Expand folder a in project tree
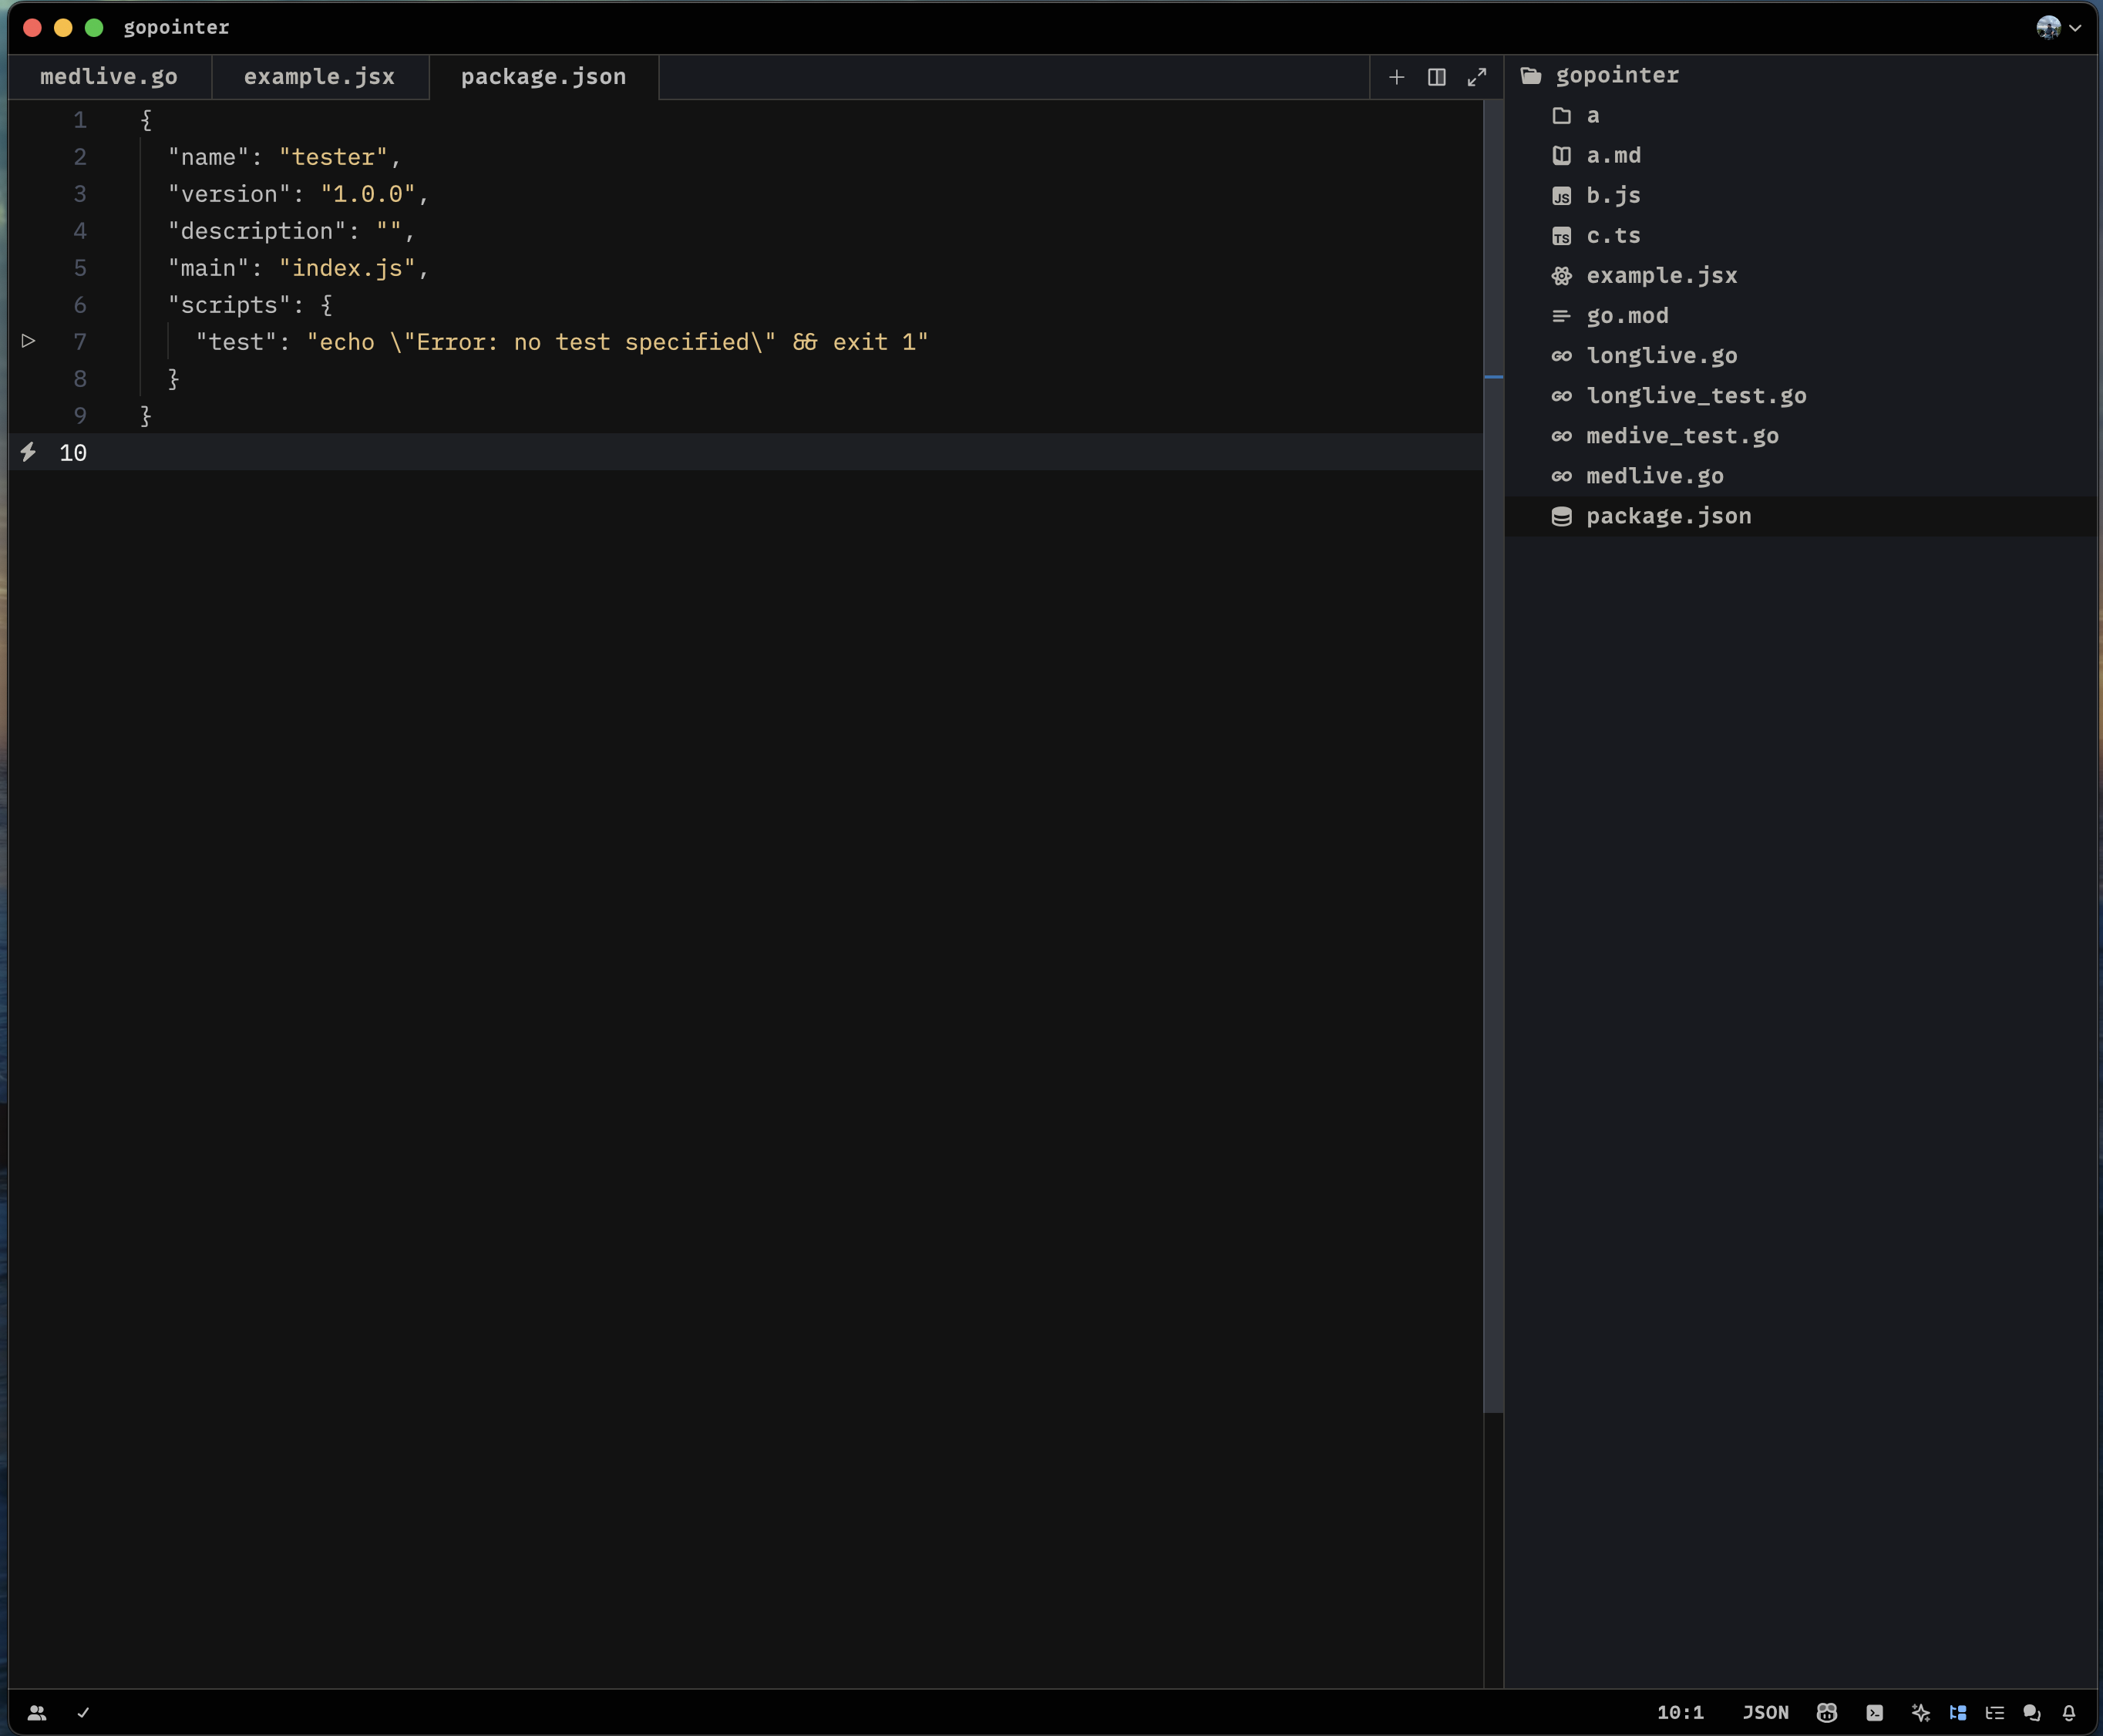Image resolution: width=2103 pixels, height=1736 pixels. point(1591,116)
